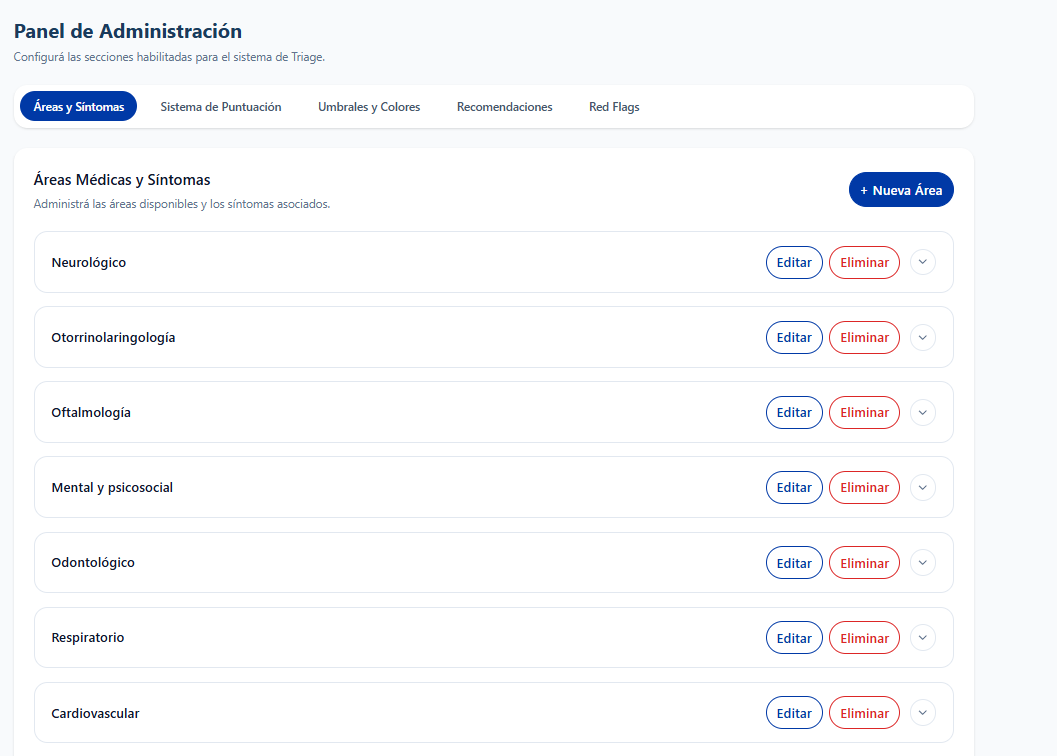Edit the Neurológico area

794,262
